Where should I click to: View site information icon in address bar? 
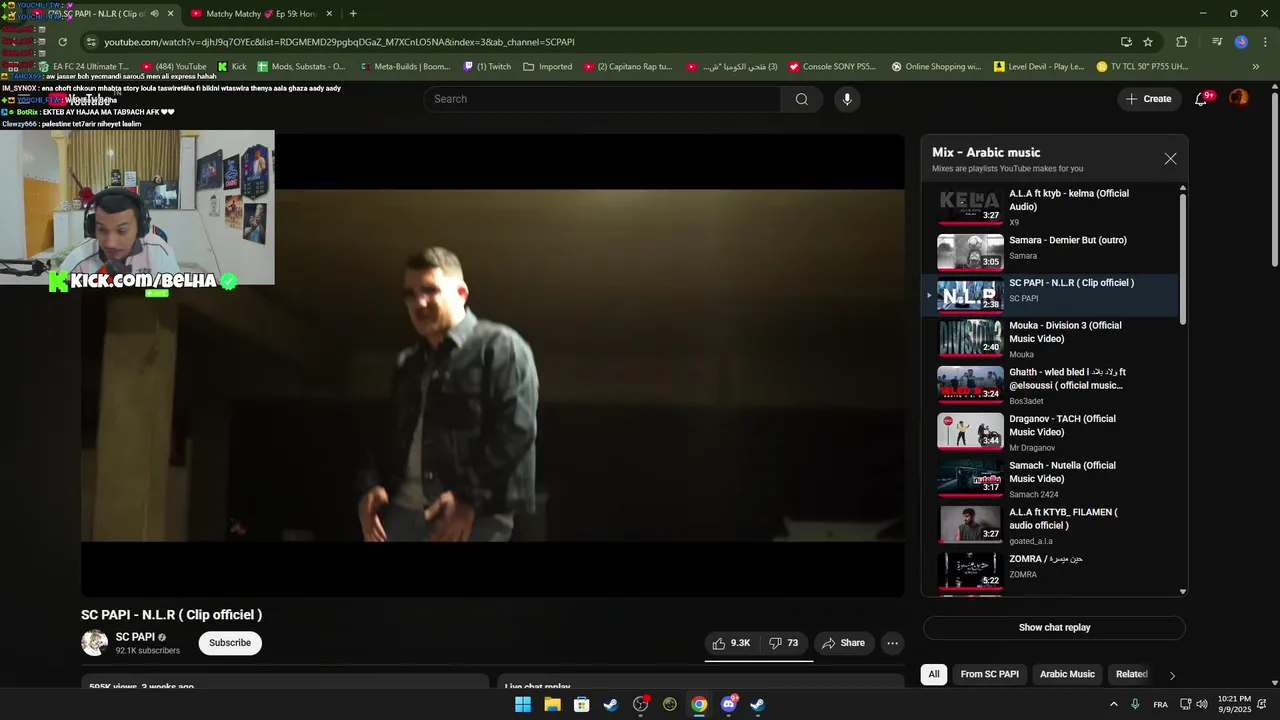click(91, 42)
